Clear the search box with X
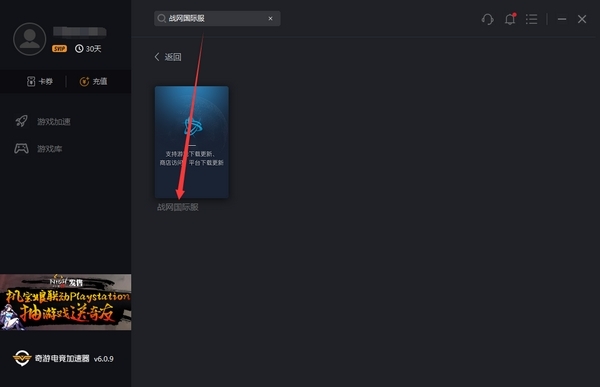This screenshot has height=387, width=600. tap(271, 18)
